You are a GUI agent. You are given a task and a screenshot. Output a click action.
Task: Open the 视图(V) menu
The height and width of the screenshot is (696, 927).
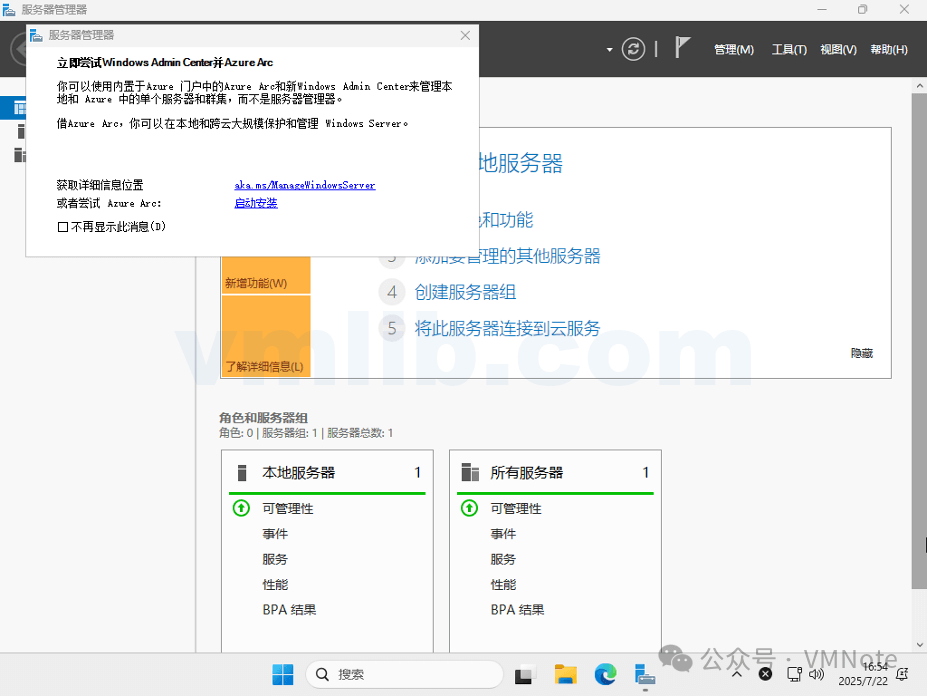pos(838,49)
